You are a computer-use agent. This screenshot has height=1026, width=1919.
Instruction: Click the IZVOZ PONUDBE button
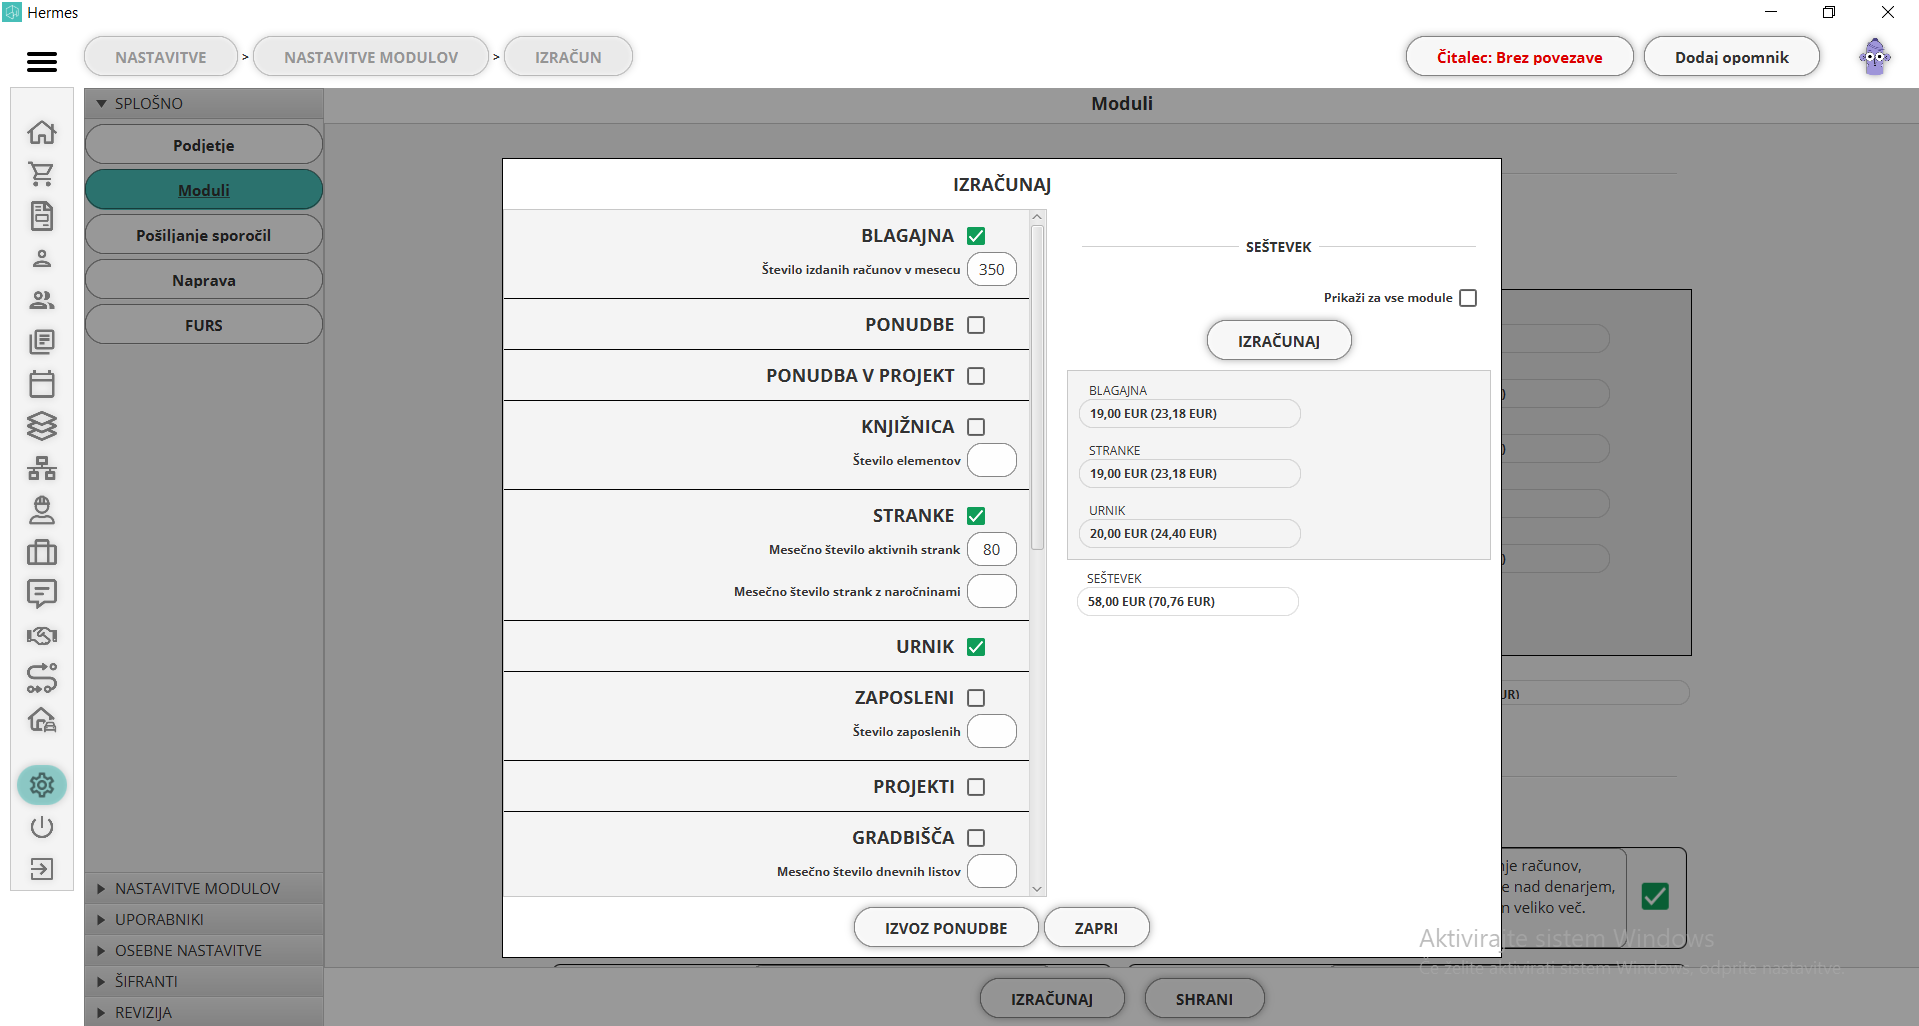tap(946, 928)
